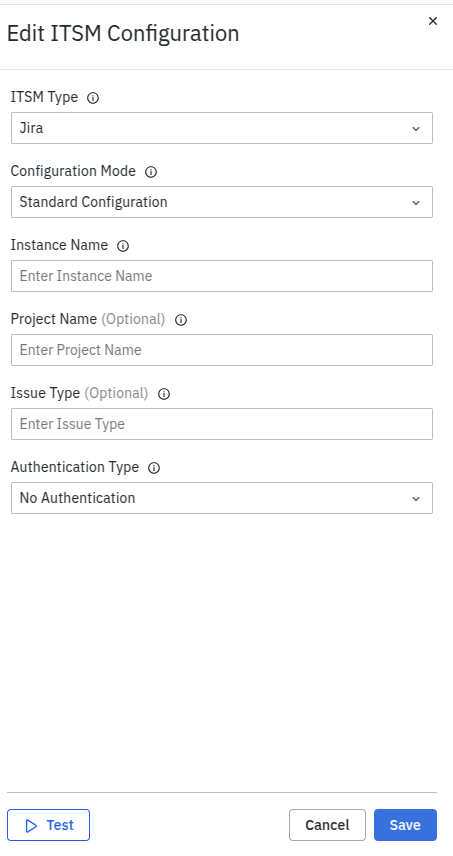Open the No Authentication dropdown

click(x=222, y=498)
